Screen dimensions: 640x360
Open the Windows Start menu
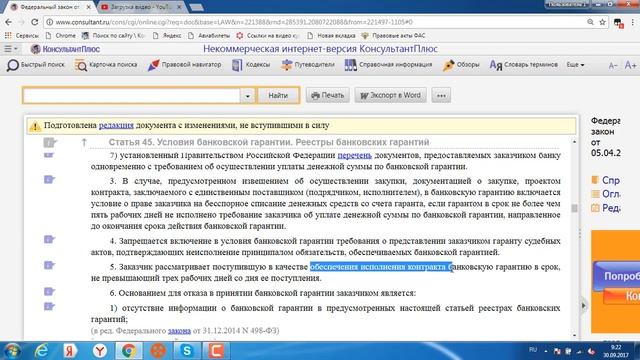point(12,351)
